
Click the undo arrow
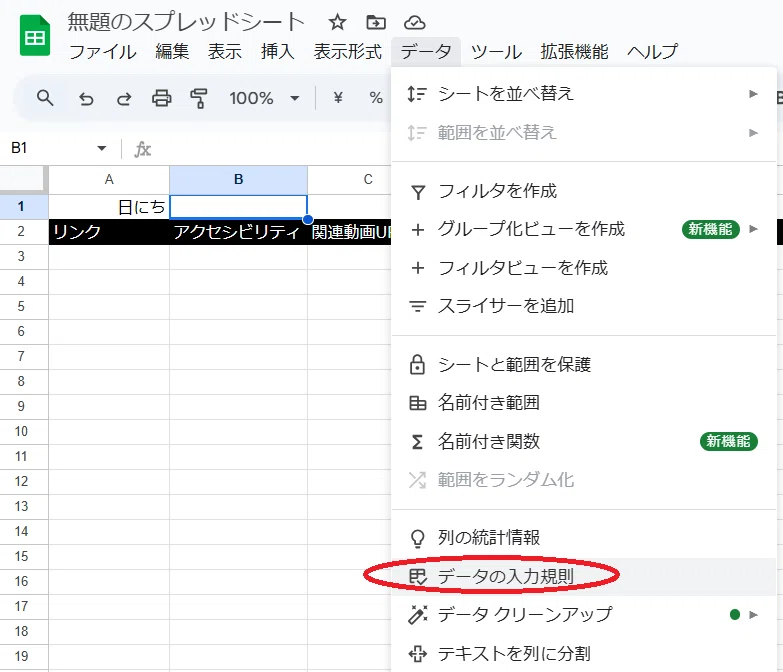click(86, 98)
